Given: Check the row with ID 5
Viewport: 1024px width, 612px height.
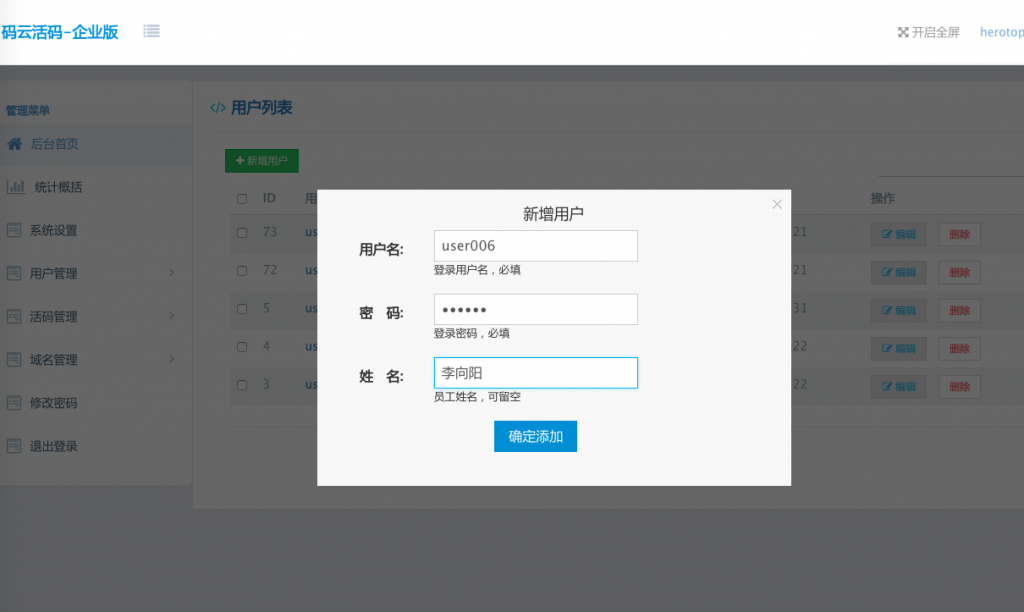Looking at the screenshot, I should tap(242, 308).
